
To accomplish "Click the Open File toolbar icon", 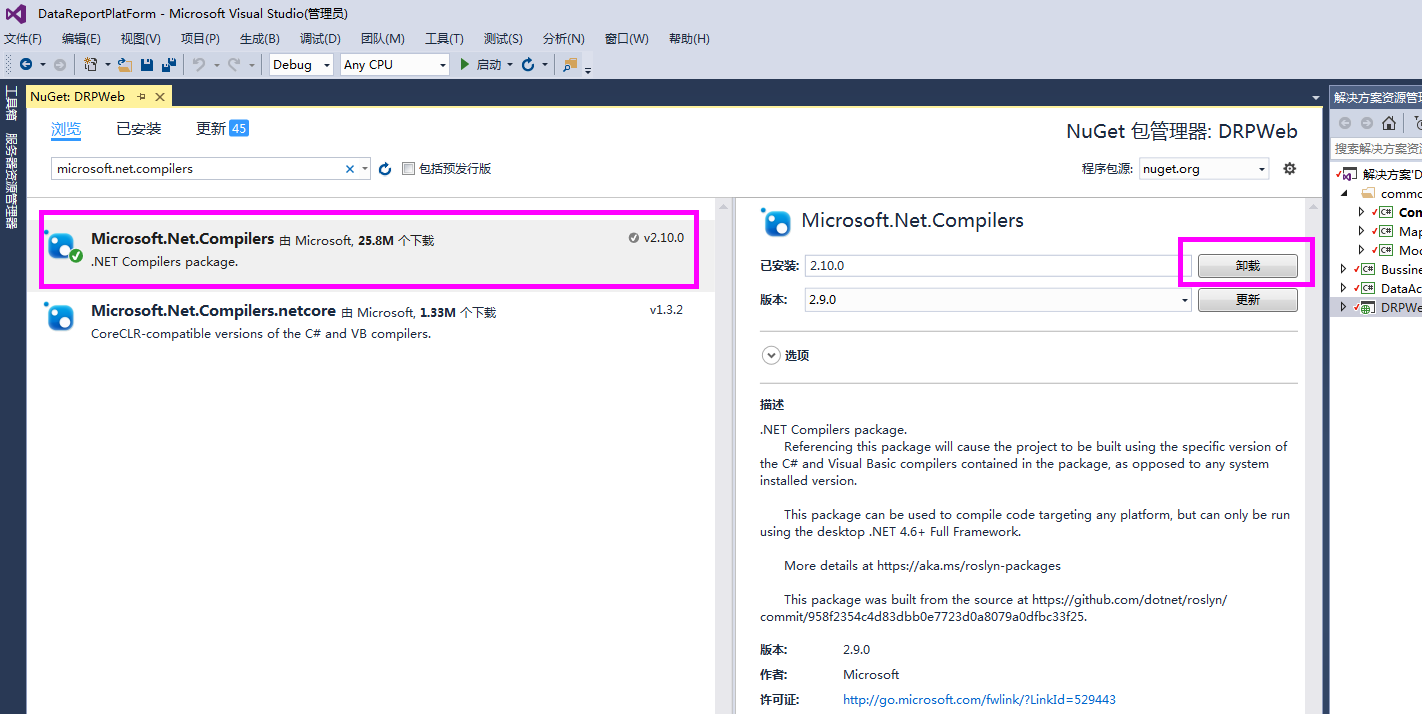I will tap(125, 64).
